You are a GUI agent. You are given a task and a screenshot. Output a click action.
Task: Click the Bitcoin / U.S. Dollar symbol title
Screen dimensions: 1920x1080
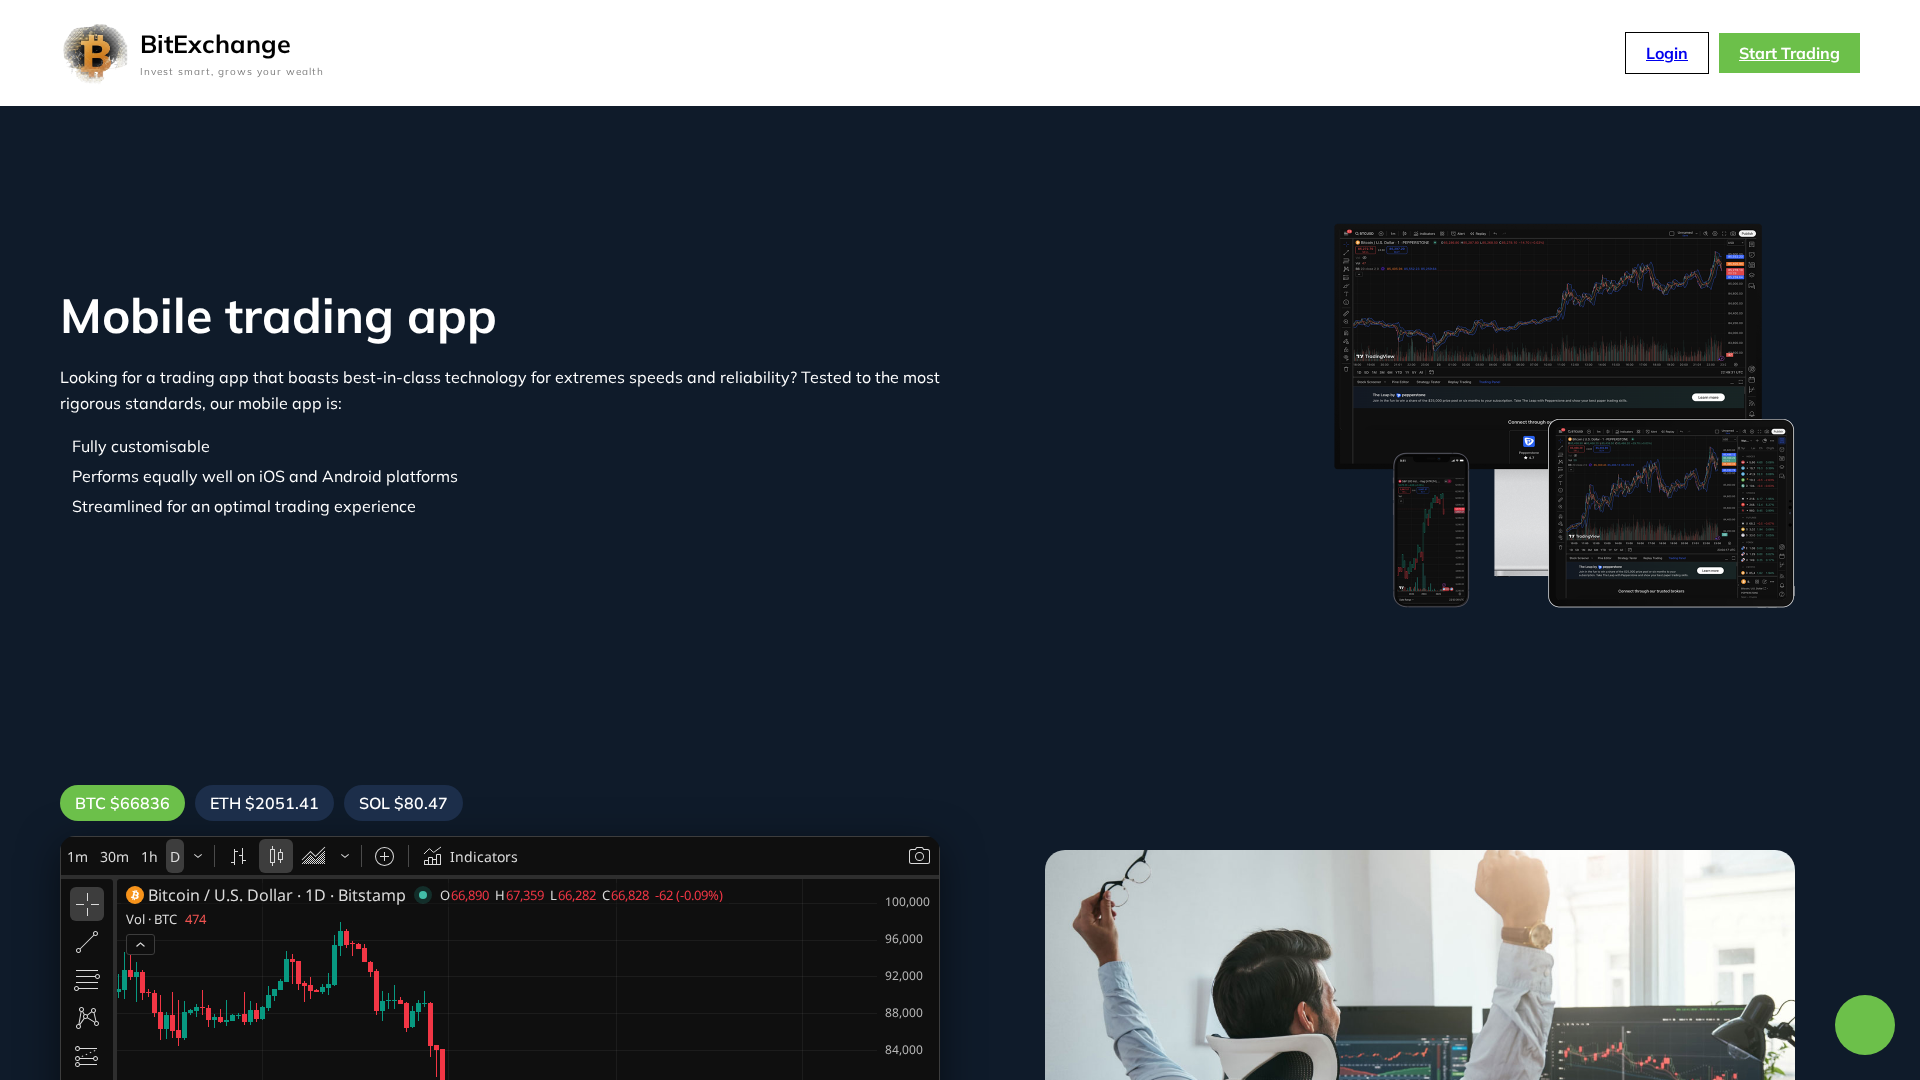(277, 895)
